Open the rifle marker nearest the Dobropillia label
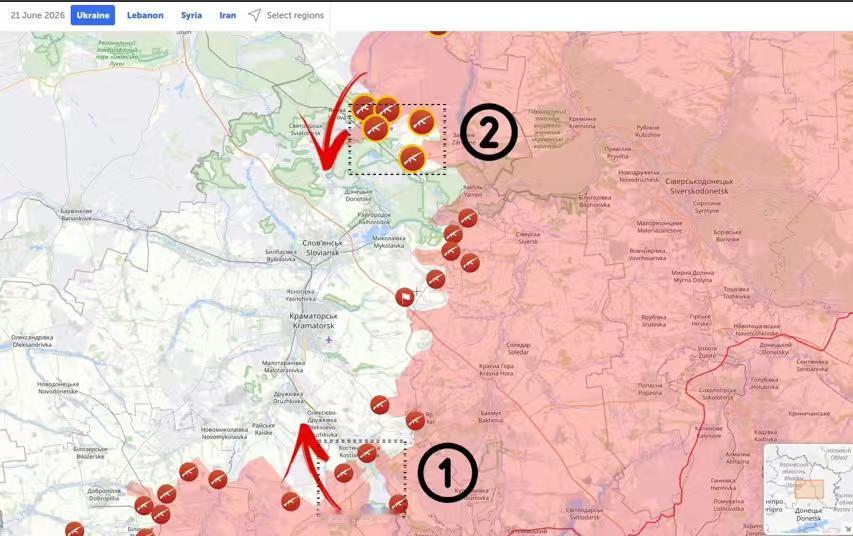Screen dimensions: 853x536 point(144,505)
